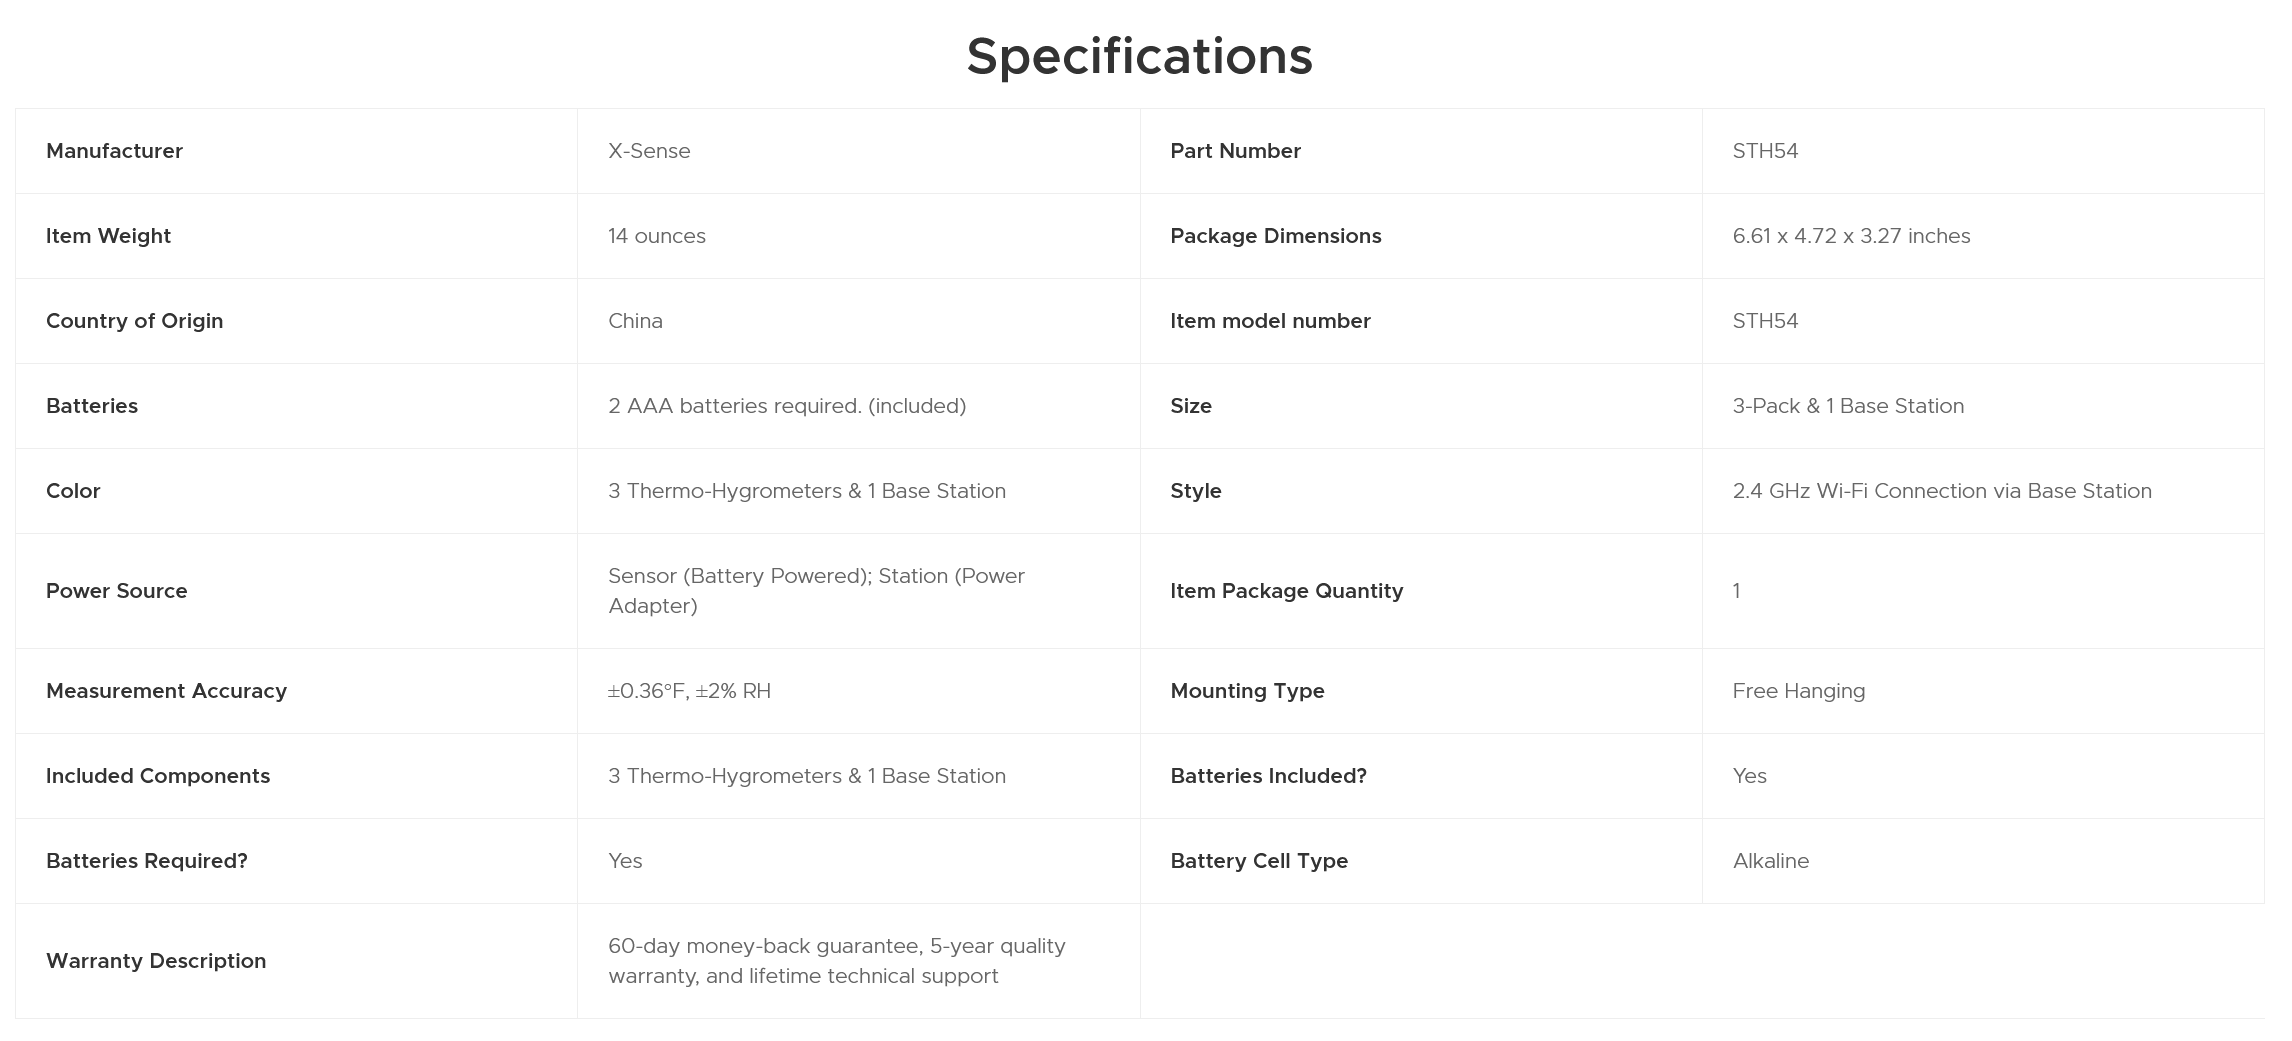This screenshot has width=2292, height=1041.
Task: Click the Included Components value text
Action: 807,776
